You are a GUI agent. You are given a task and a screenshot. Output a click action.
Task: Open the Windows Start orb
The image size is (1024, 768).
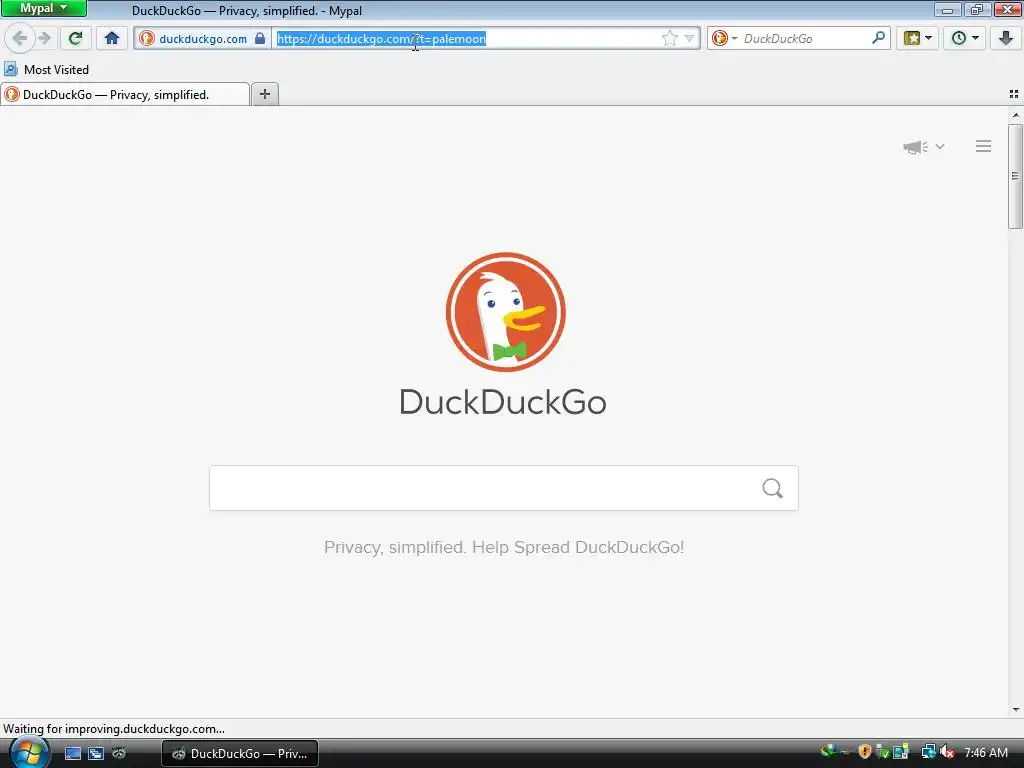point(29,752)
